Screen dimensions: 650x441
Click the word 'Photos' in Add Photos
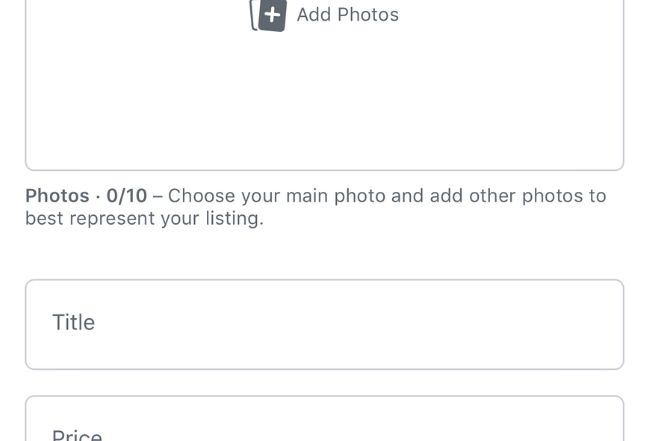370,15
